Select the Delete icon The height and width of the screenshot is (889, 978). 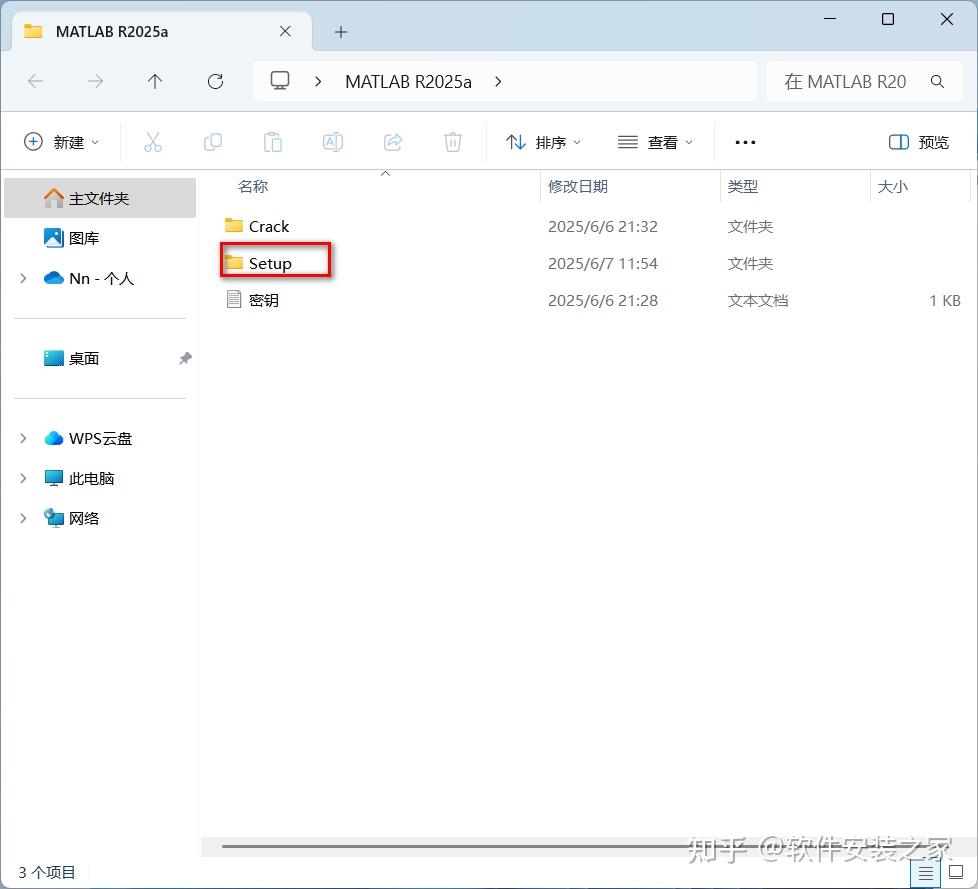[453, 142]
